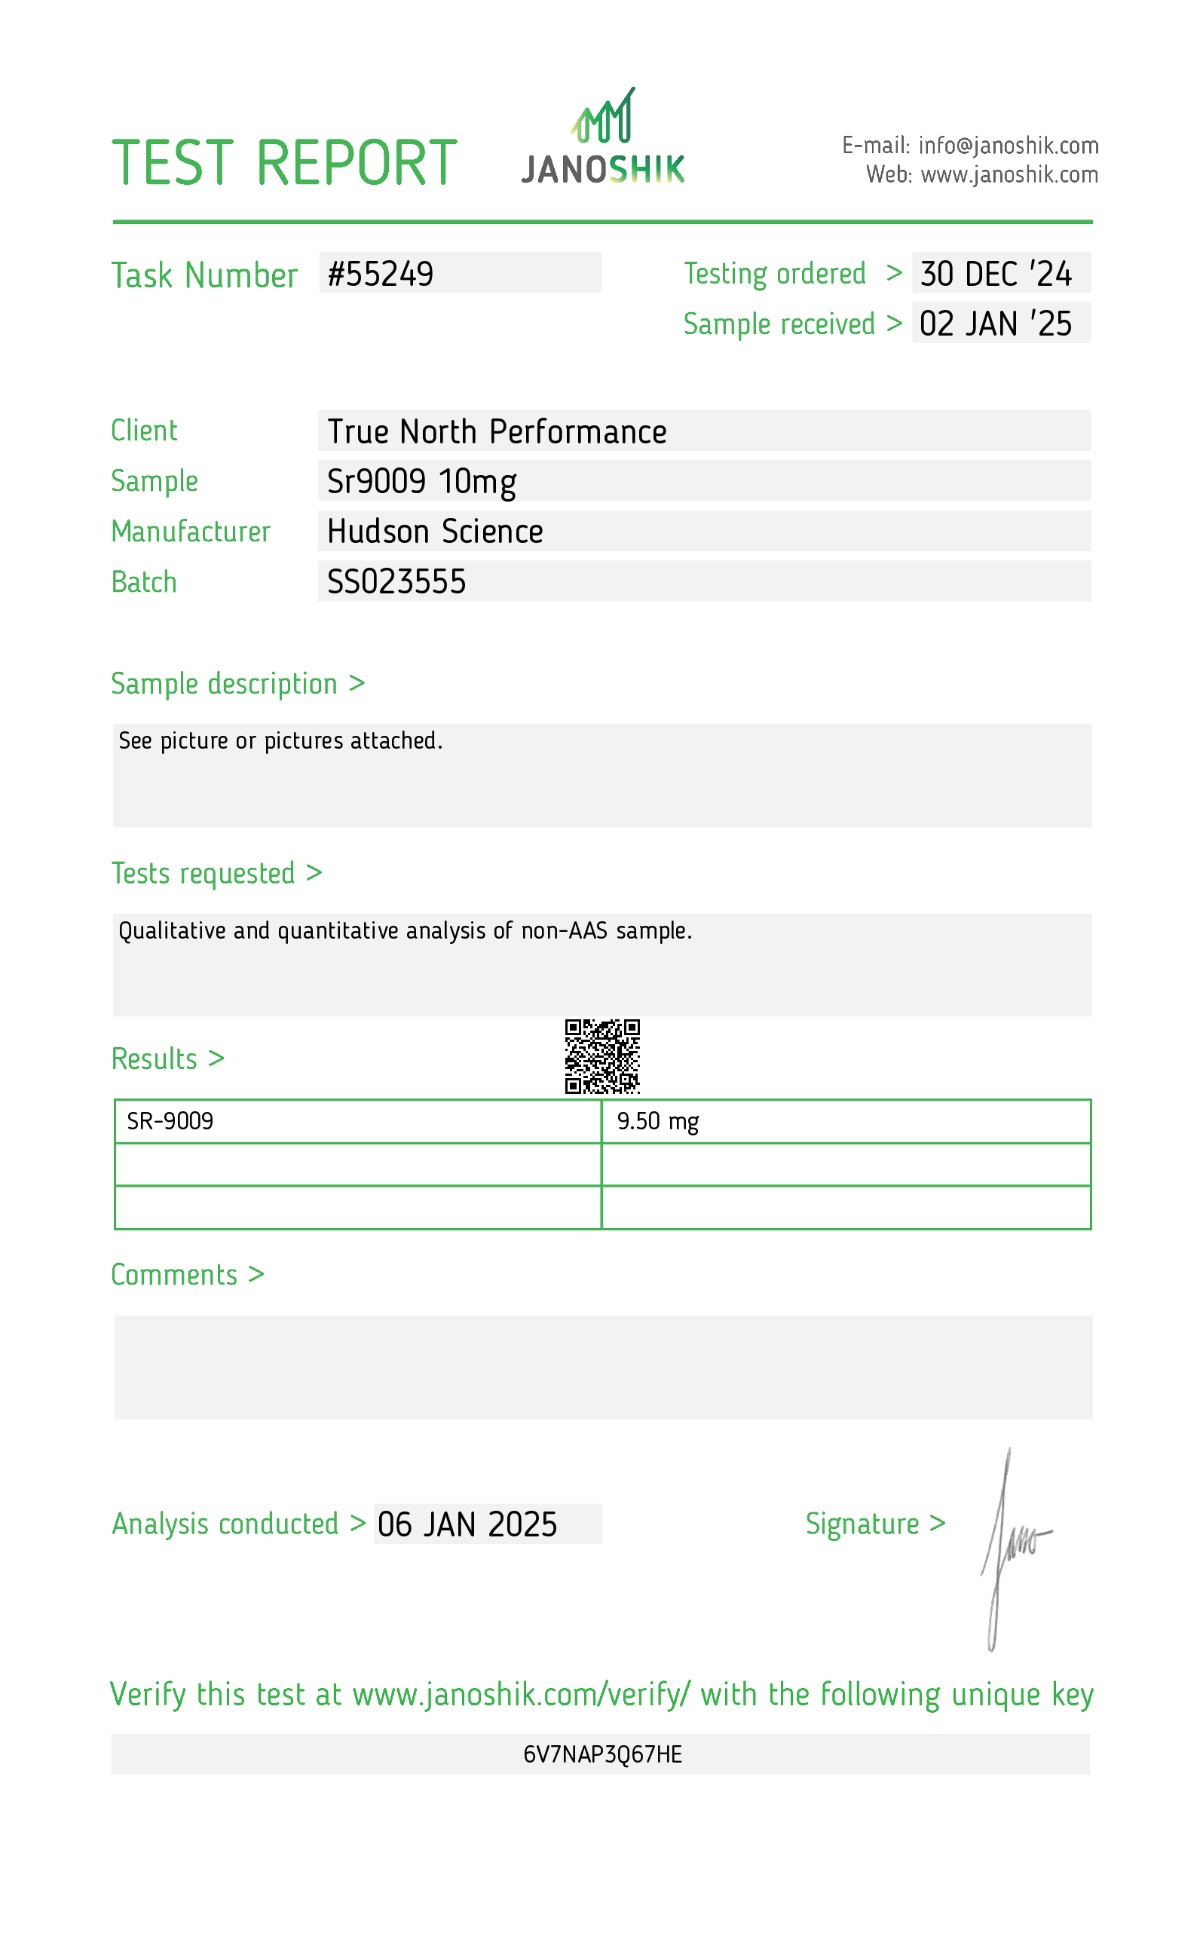Click the Janoshik logo
1197x1933 pixels.
pos(603,137)
